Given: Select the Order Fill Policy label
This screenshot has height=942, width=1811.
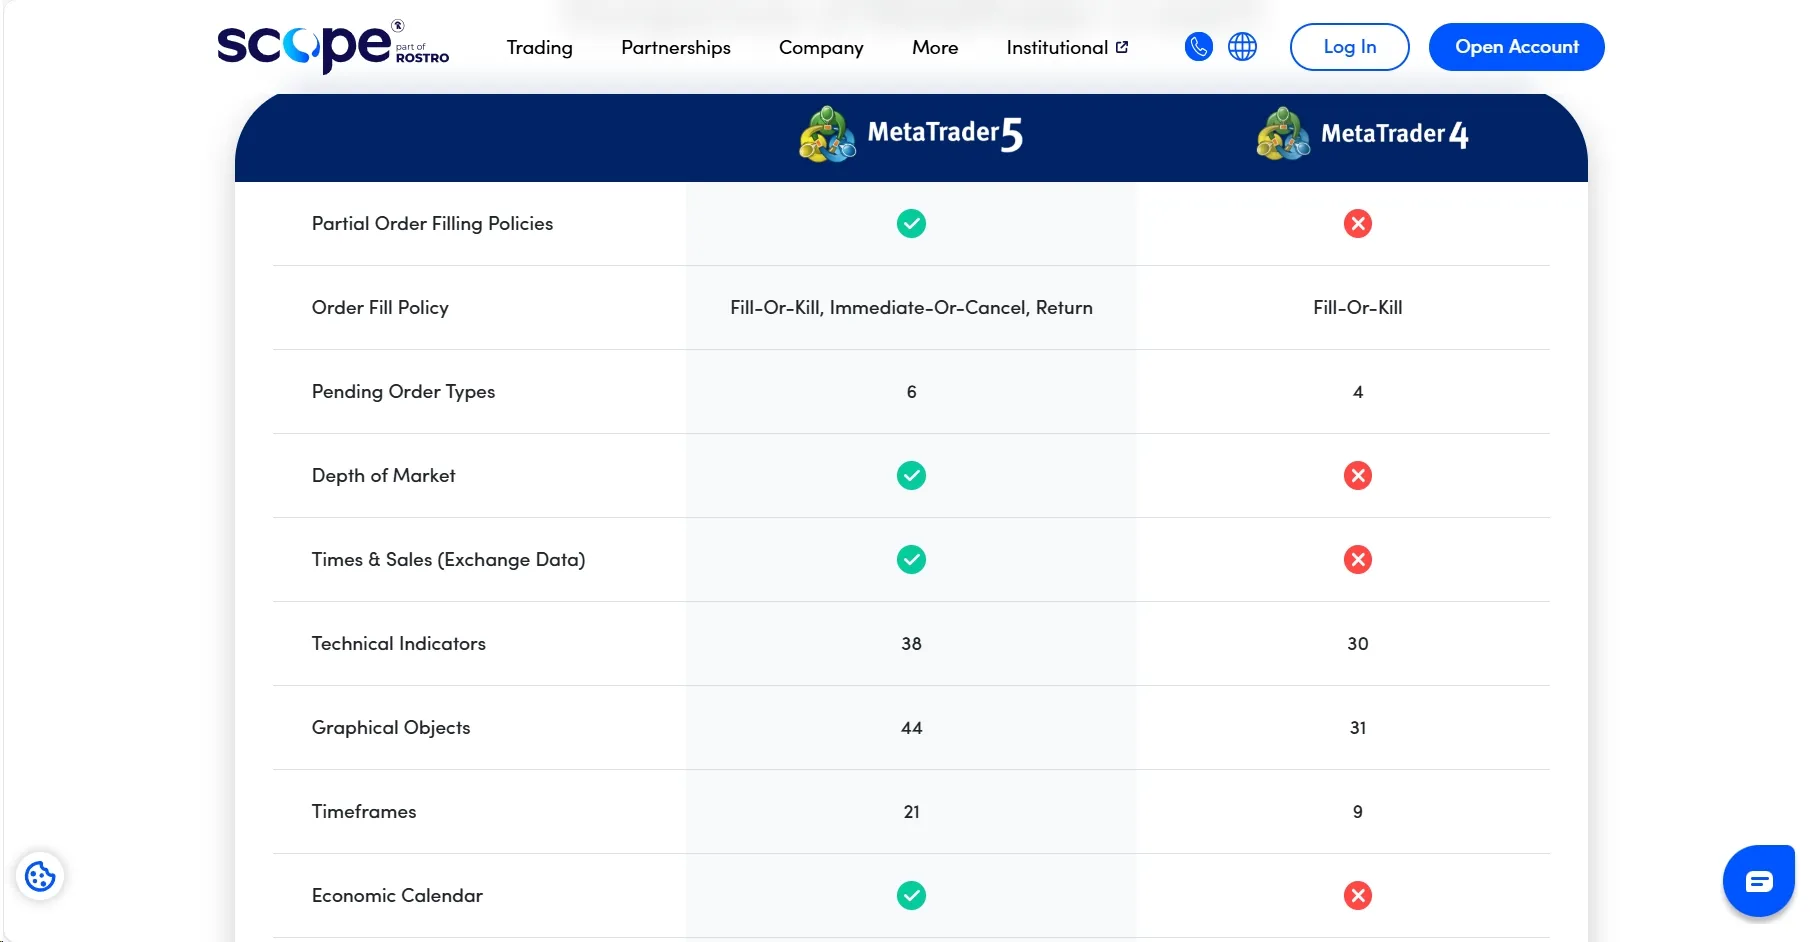Looking at the screenshot, I should 380,308.
